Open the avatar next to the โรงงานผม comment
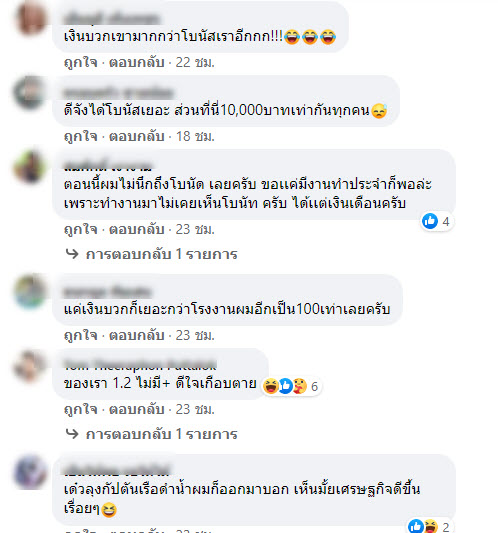This screenshot has height=533, width=498. click(x=30, y=291)
